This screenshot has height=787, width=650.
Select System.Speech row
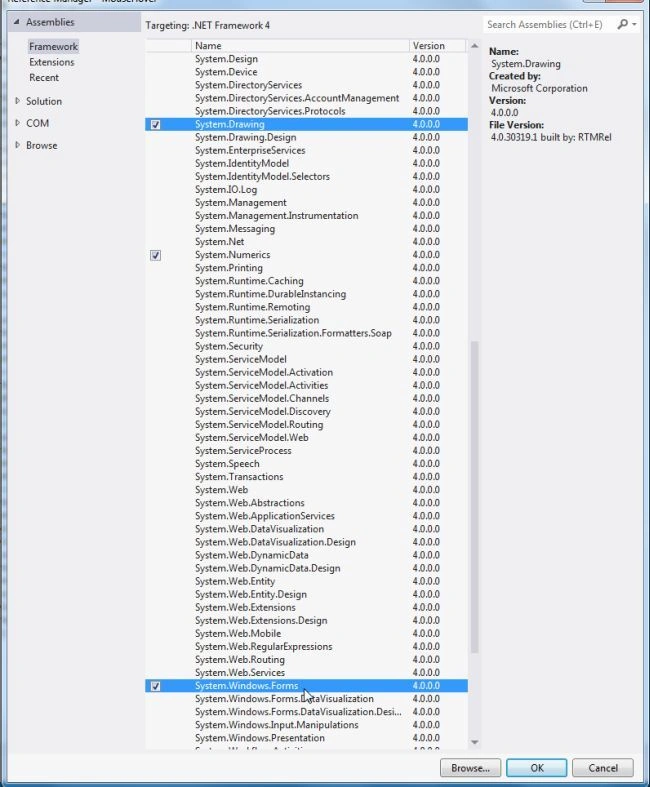tap(306, 464)
